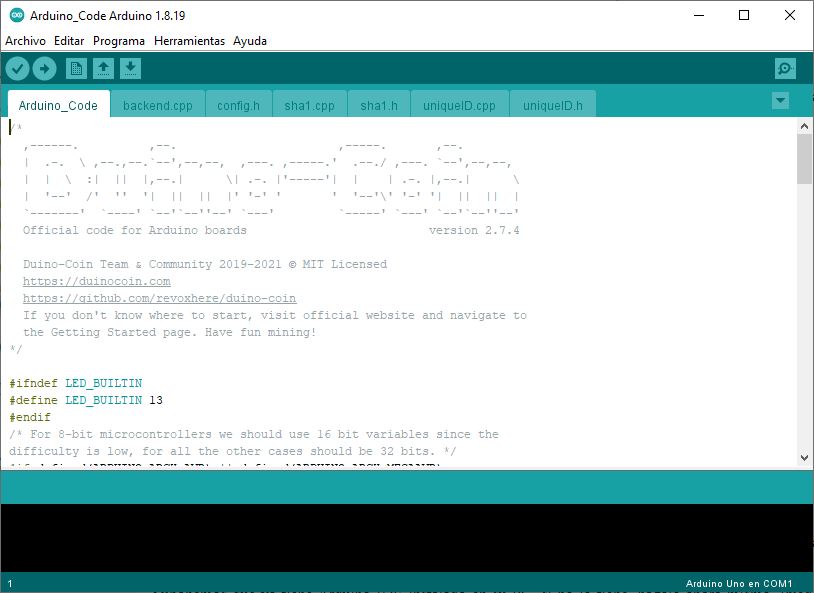Click 'Official code for Arduino boards' text
This screenshot has height=593, width=814.
(134, 231)
